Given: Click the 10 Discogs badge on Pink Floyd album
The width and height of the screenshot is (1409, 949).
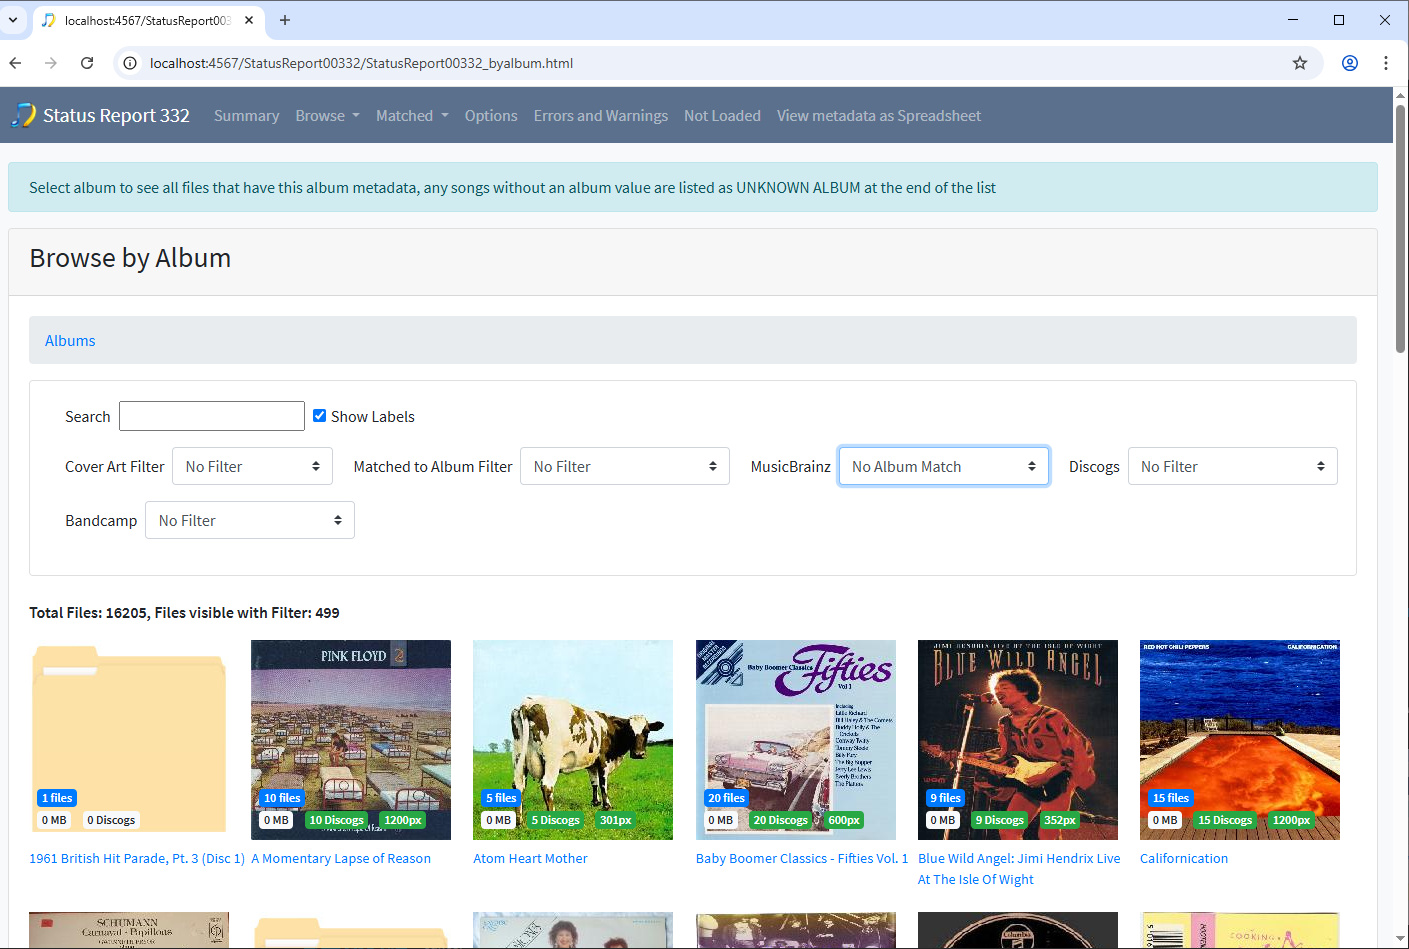Looking at the screenshot, I should pyautogui.click(x=336, y=820).
